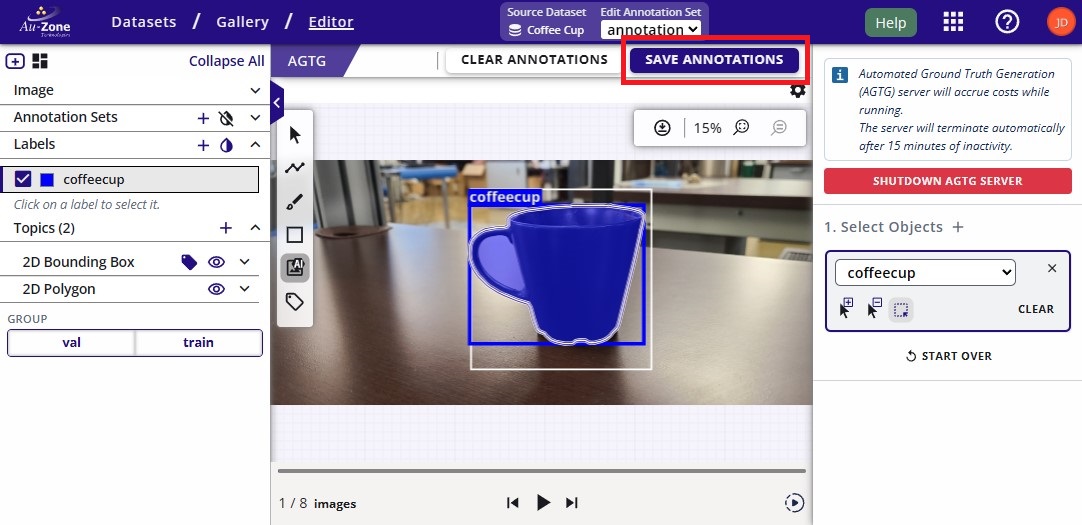Open the Editor breadcrumb
The width and height of the screenshot is (1082, 525).
point(331,22)
